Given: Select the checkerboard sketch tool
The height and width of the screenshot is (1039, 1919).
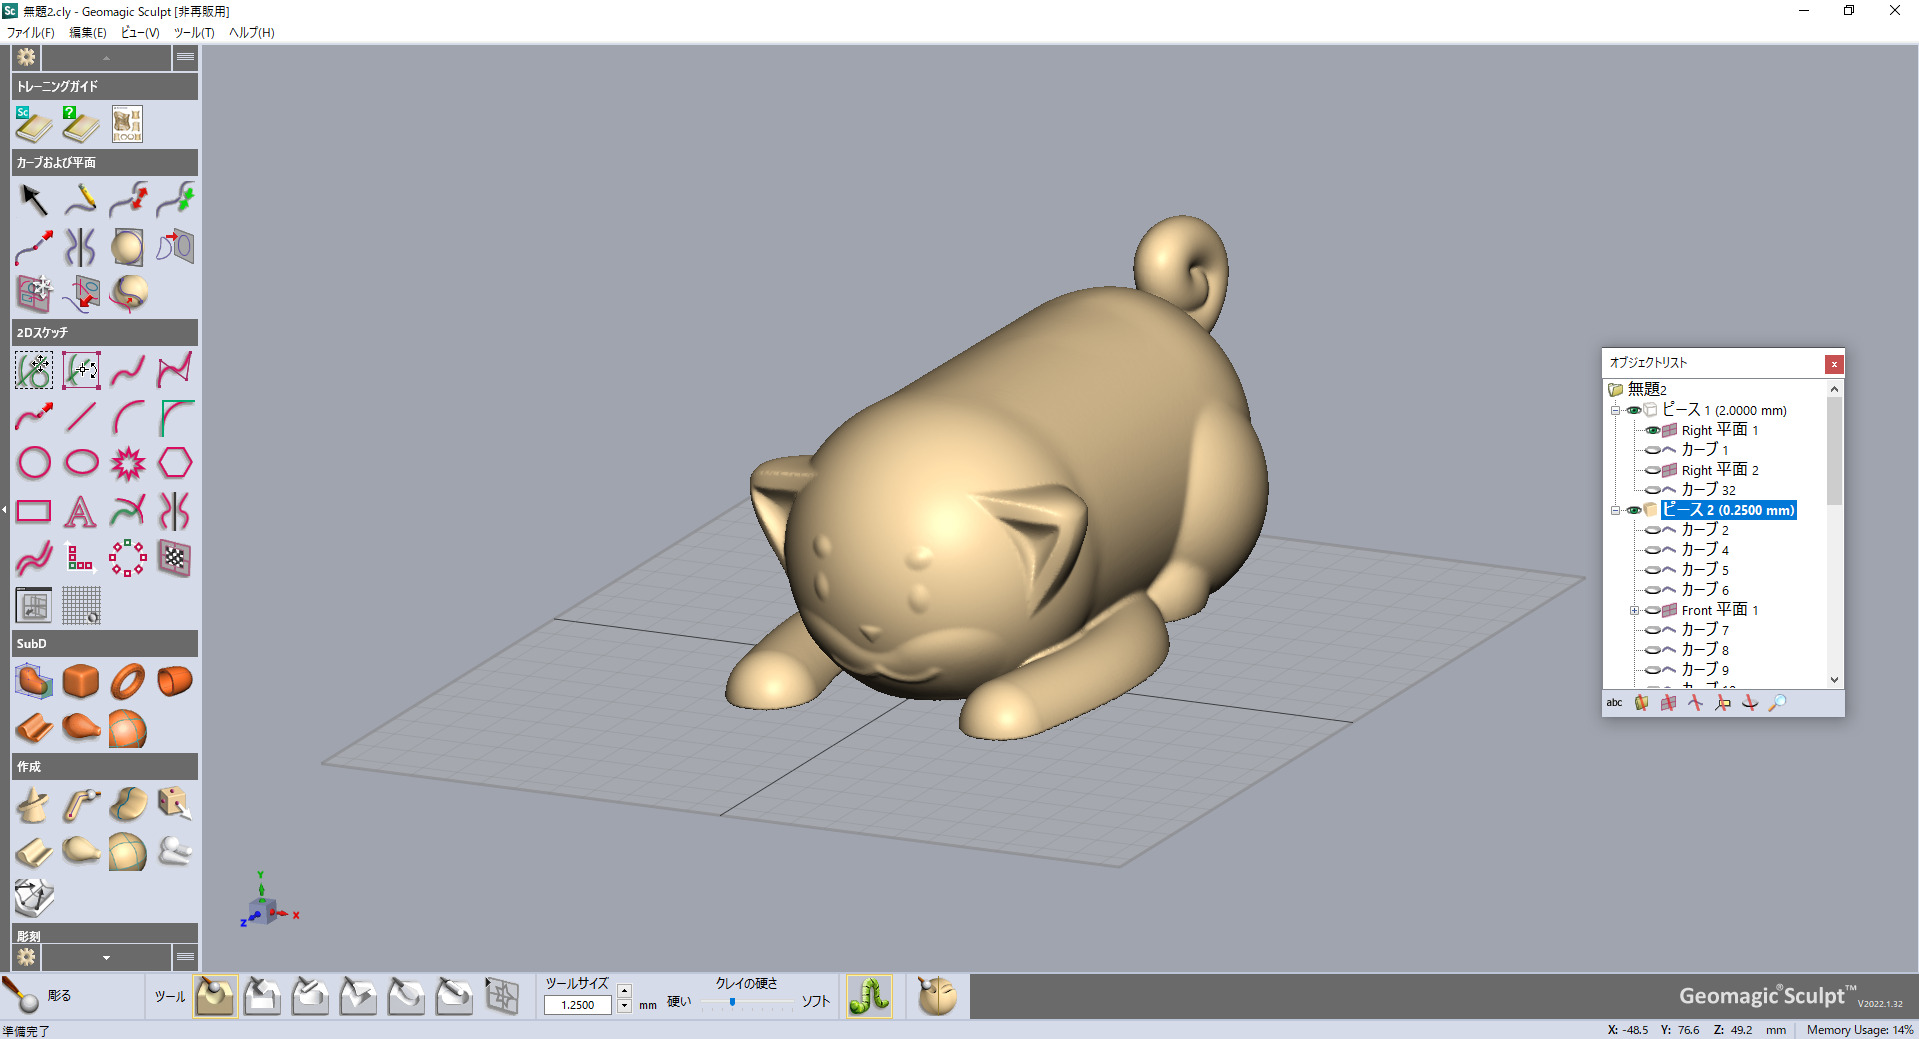Looking at the screenshot, I should click(175, 558).
